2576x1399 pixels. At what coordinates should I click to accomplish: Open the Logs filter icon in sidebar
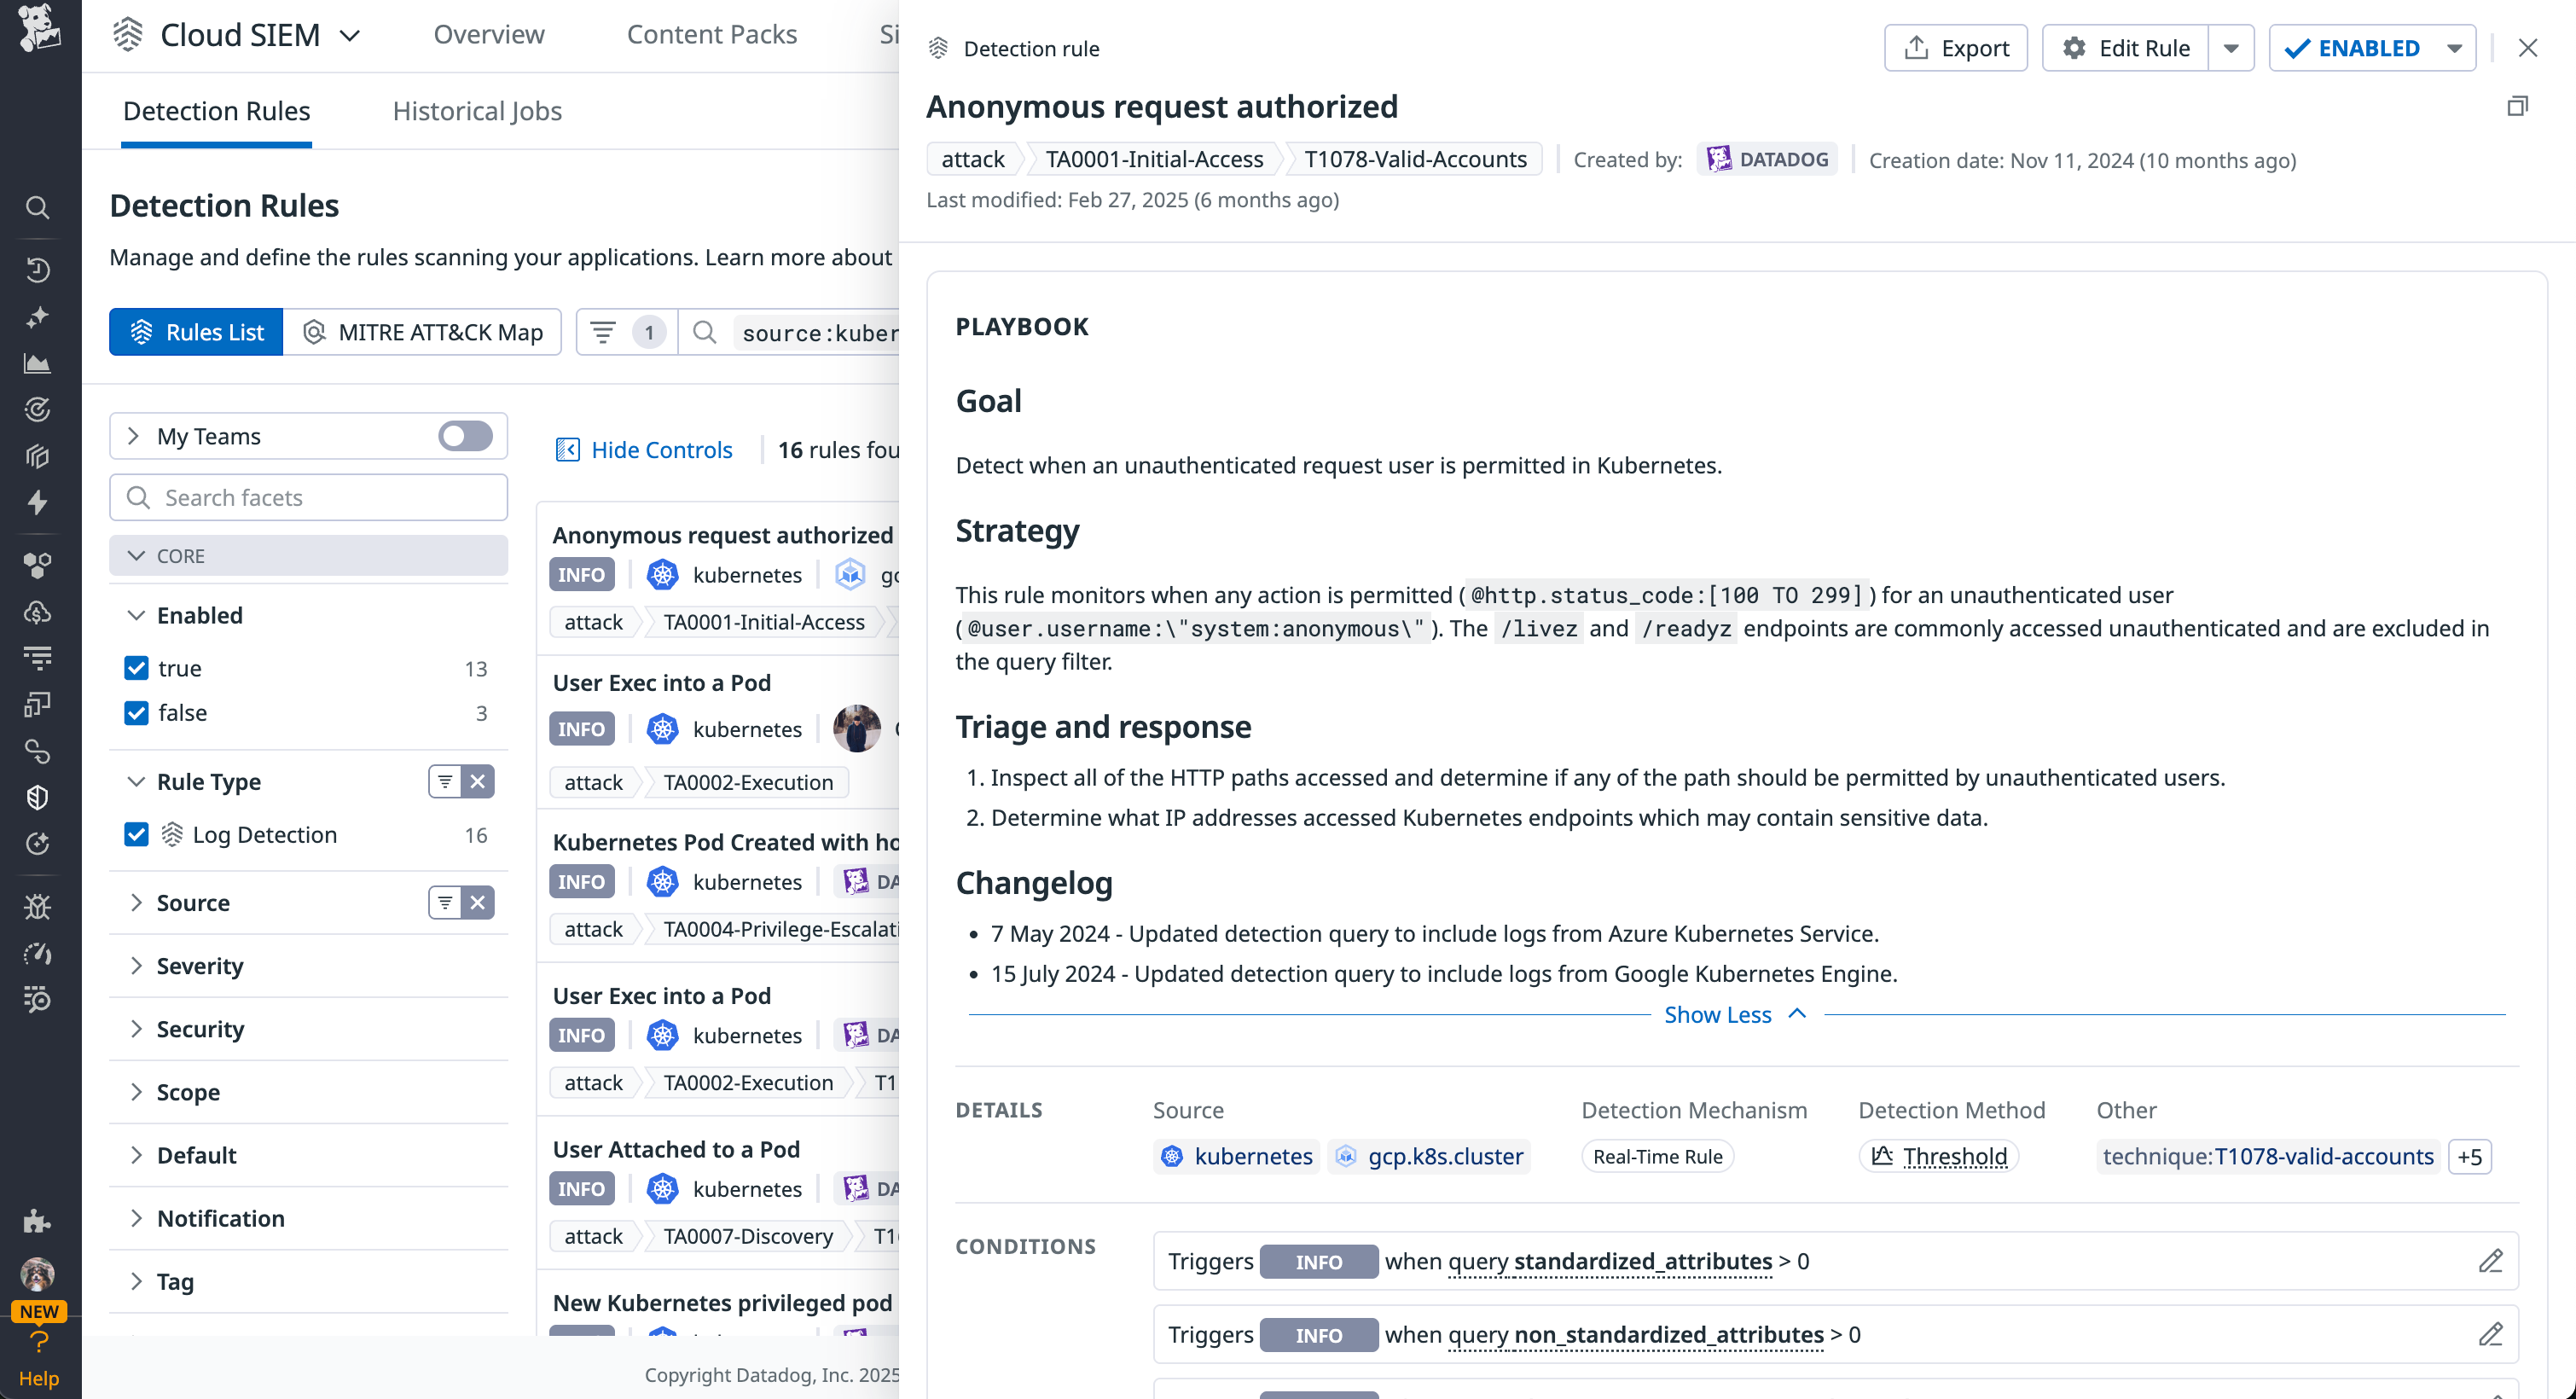[x=38, y=656]
